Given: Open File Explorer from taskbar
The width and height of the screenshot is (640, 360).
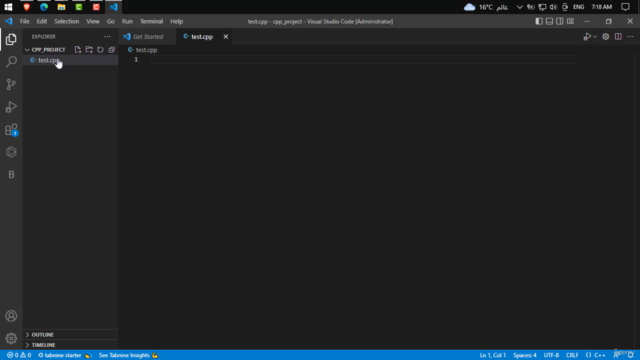Looking at the screenshot, I should pyautogui.click(x=61, y=7).
